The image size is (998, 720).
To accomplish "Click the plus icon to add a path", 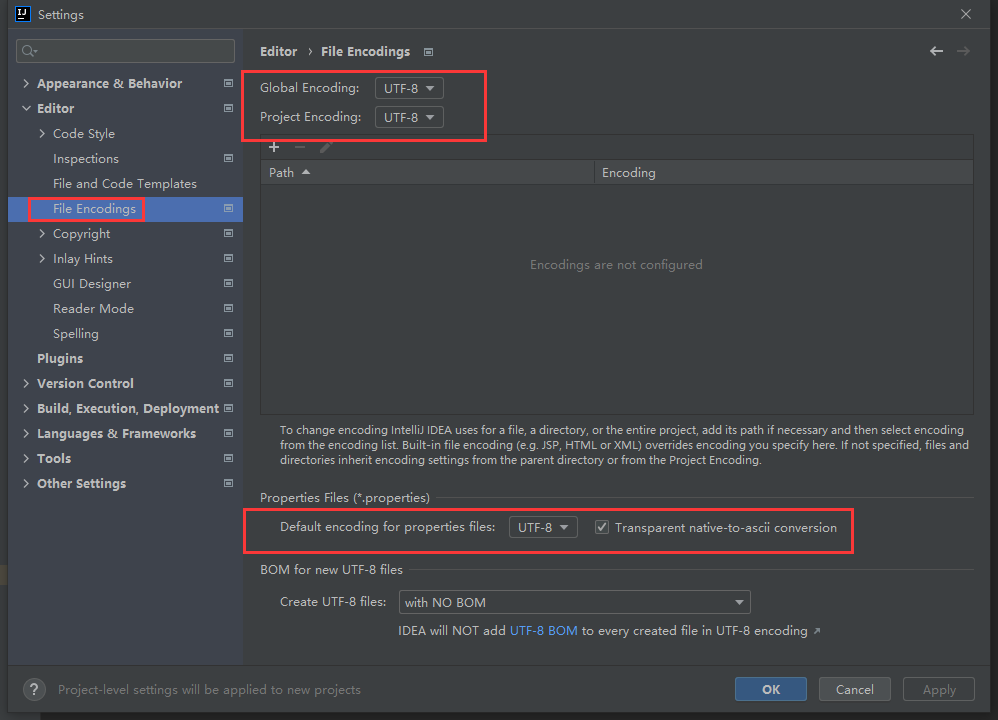I will (274, 147).
